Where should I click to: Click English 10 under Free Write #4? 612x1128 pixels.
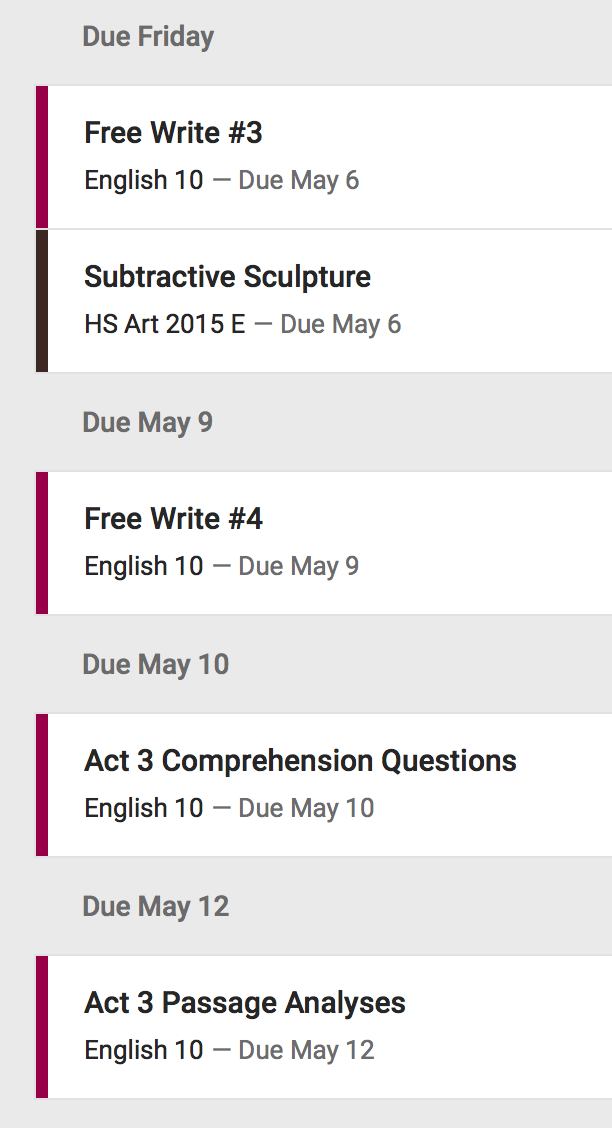point(143,567)
